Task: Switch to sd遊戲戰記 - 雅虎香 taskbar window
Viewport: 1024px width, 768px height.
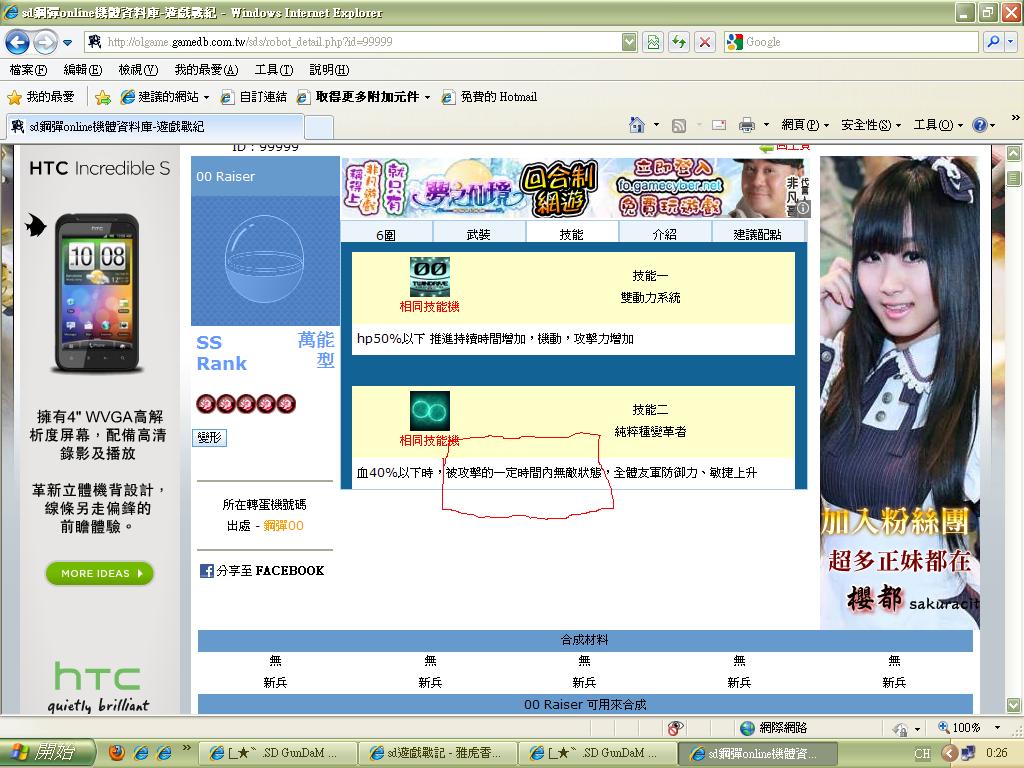Action: pyautogui.click(x=437, y=753)
